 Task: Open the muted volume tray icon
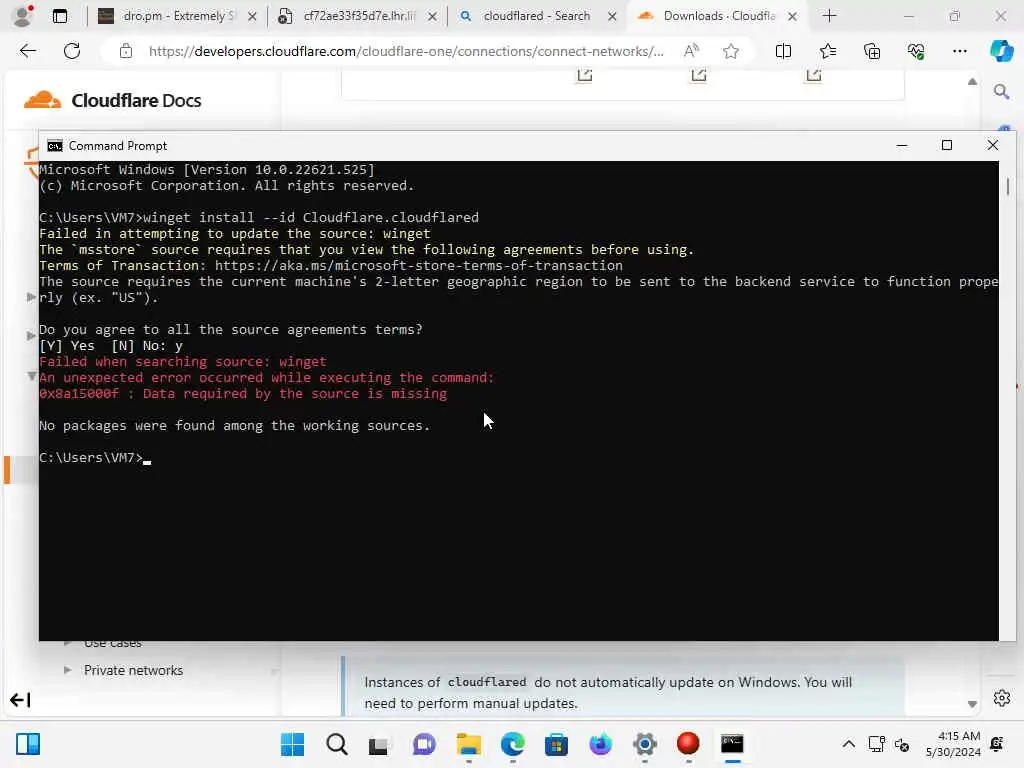tap(902, 744)
